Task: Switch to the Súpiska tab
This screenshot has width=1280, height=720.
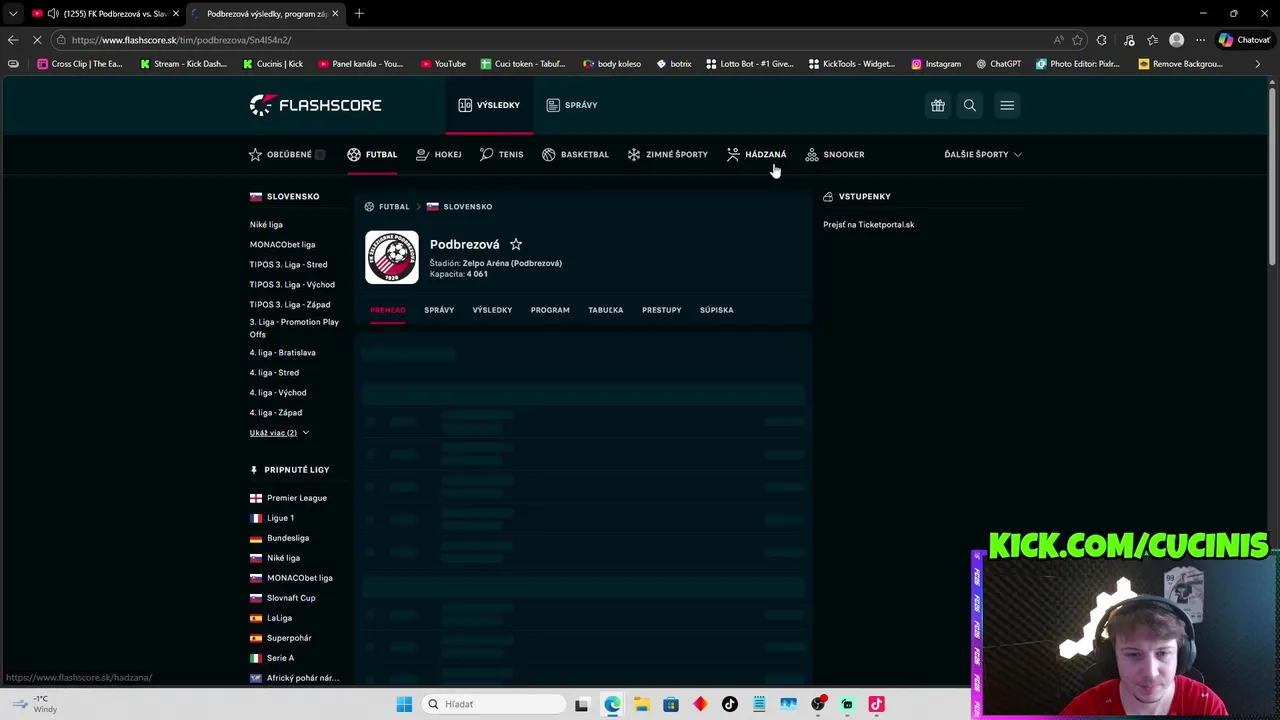Action: tap(717, 310)
